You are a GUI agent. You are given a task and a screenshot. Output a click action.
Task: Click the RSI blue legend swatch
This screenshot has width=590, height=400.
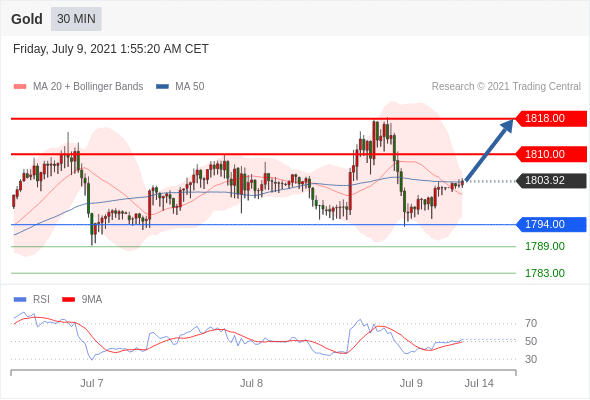coord(20,300)
